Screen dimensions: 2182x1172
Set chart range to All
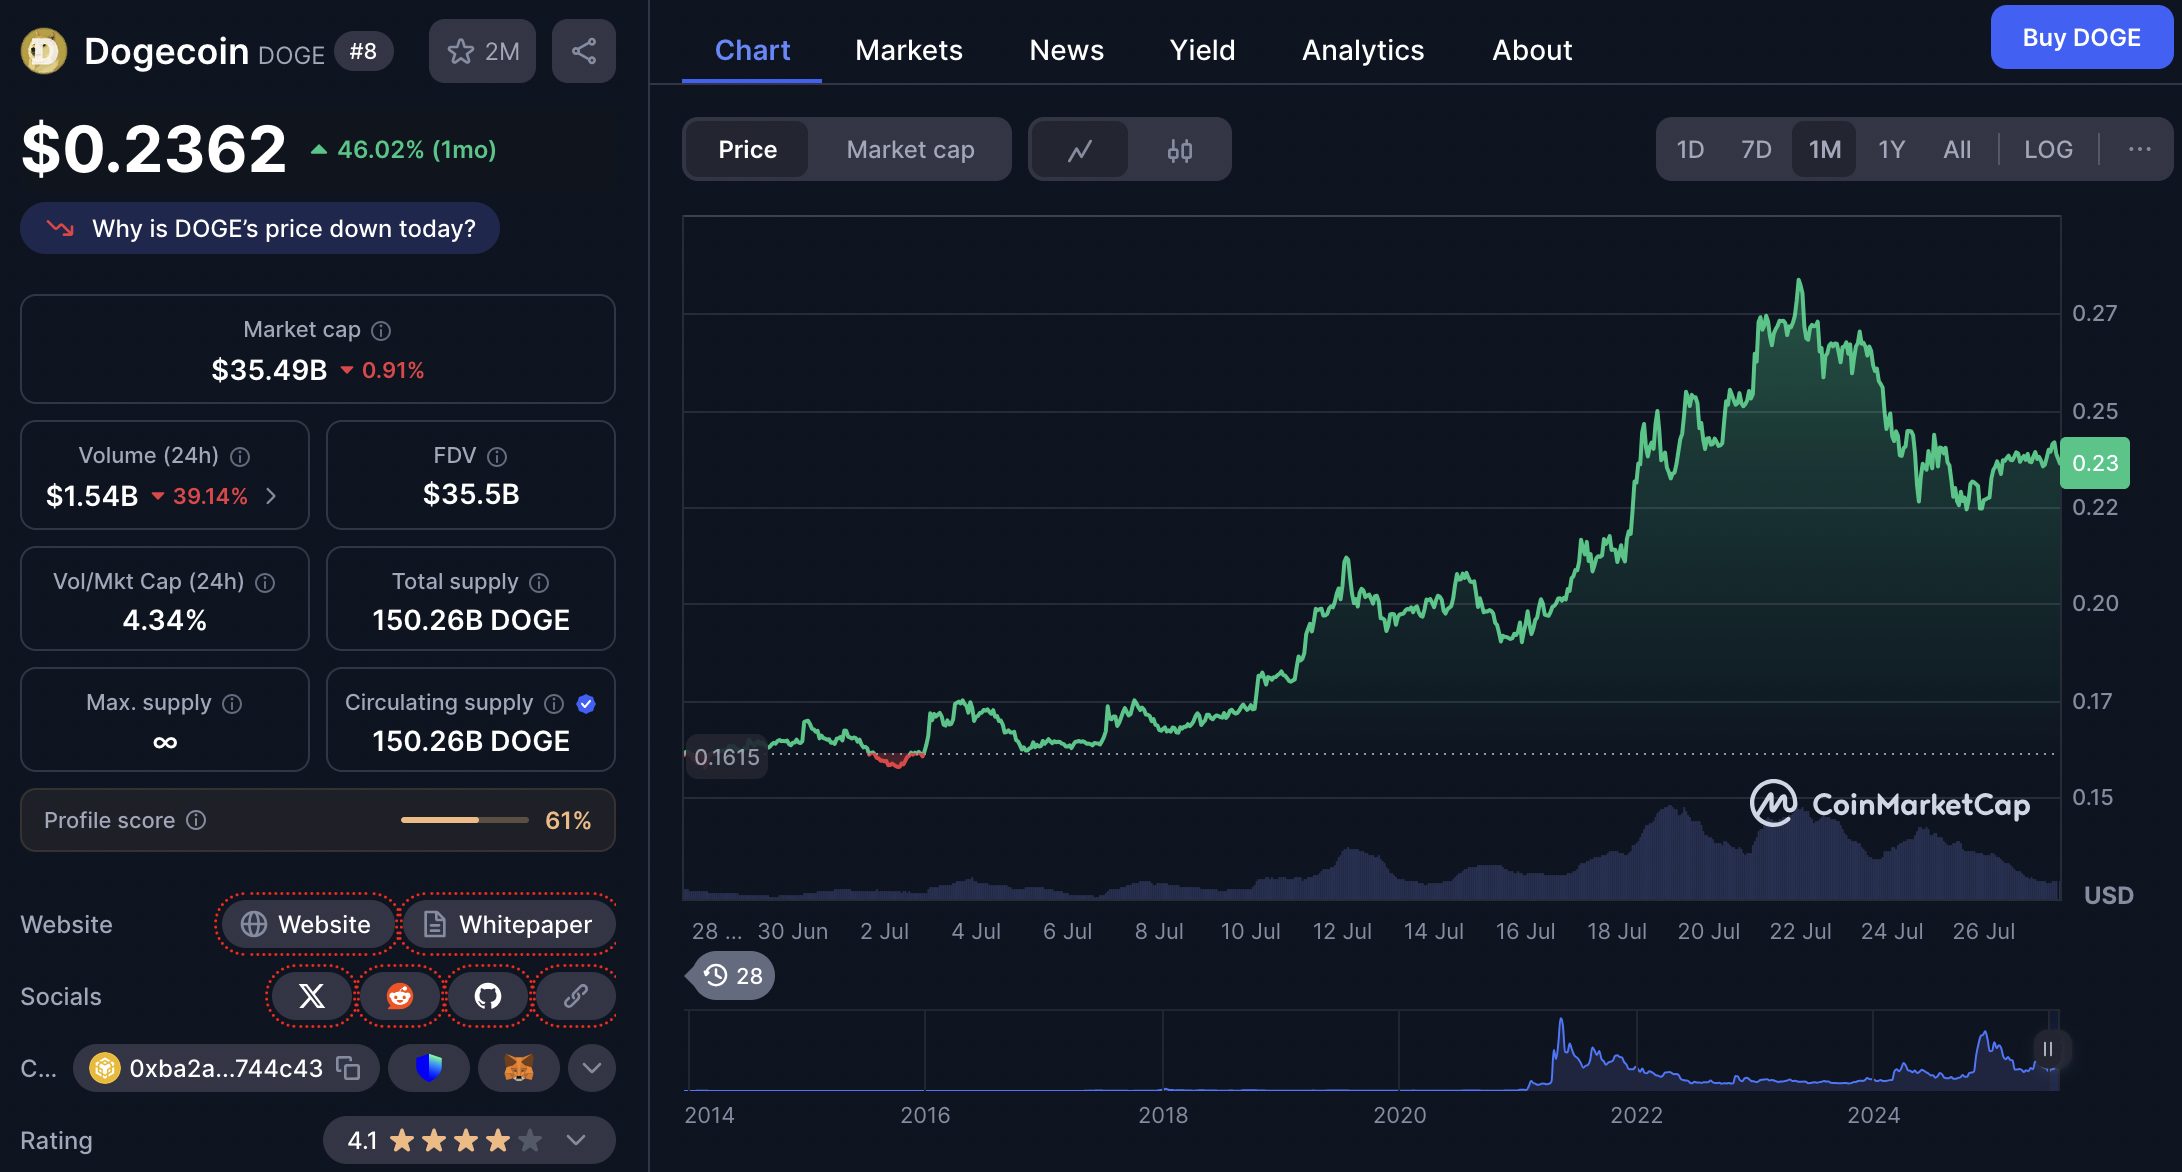click(1957, 150)
